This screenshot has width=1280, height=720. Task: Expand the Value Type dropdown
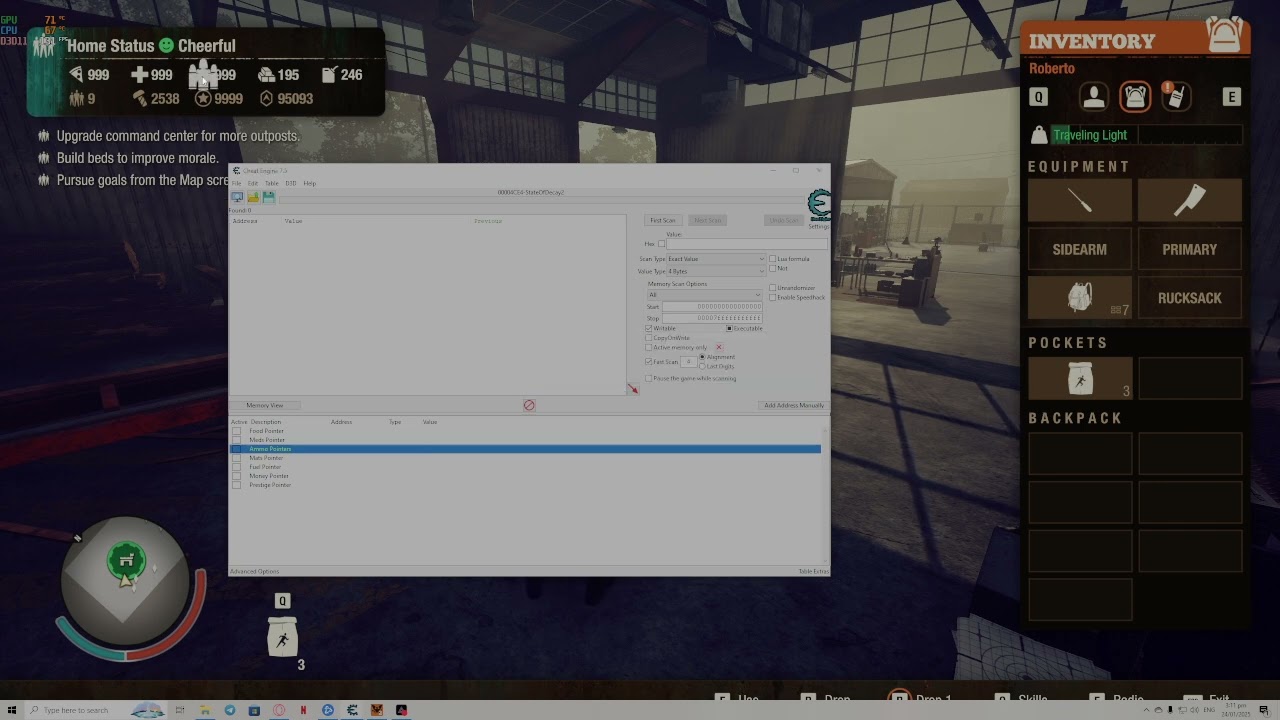[x=715, y=271]
